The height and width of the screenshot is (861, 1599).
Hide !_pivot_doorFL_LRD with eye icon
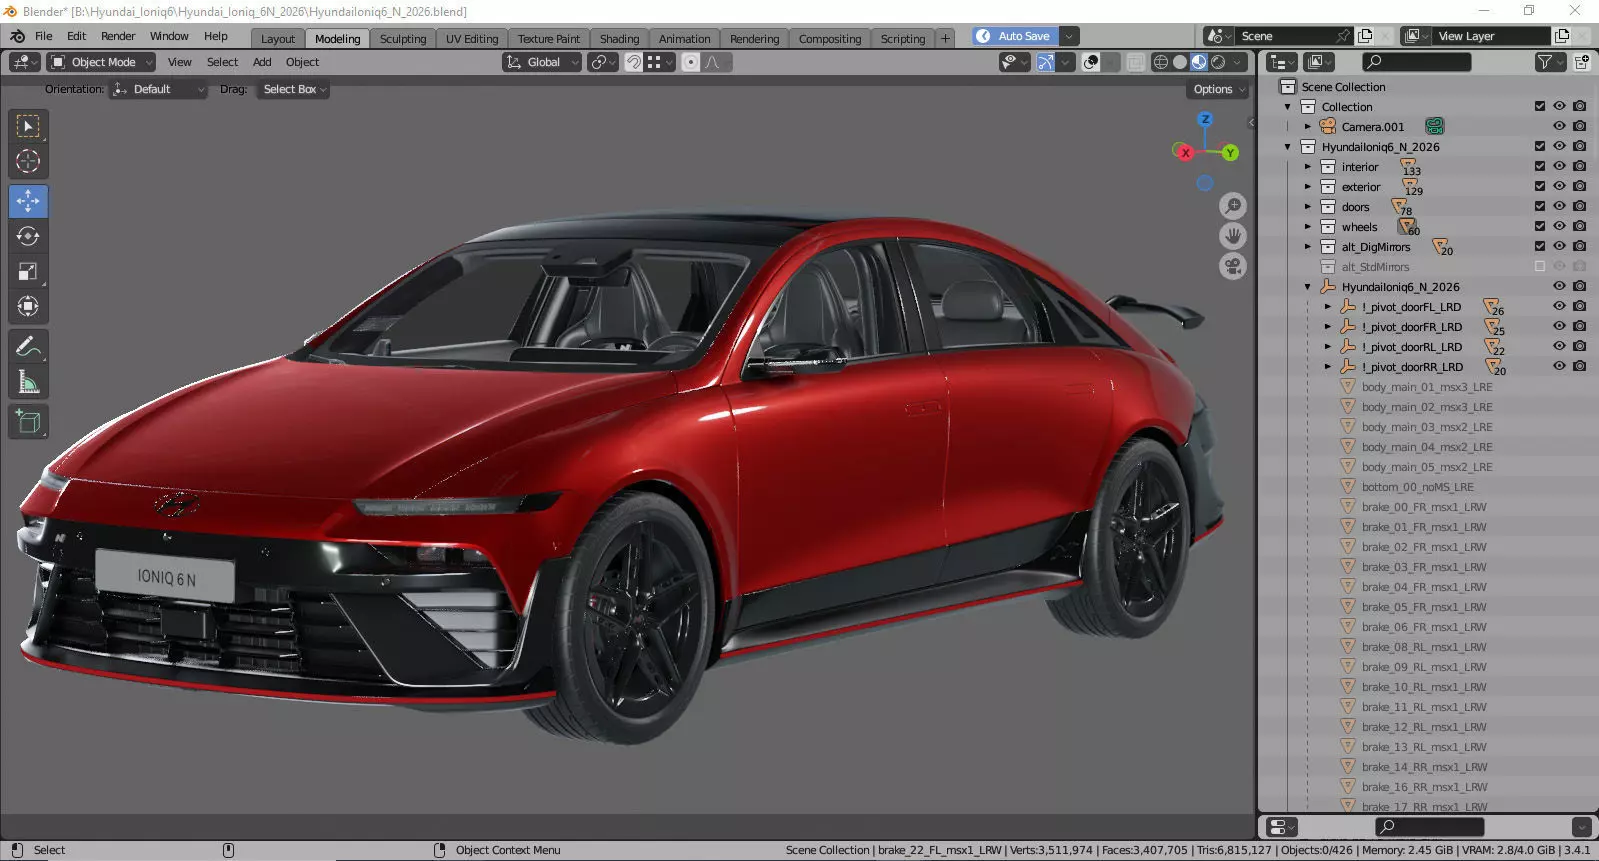click(1559, 306)
